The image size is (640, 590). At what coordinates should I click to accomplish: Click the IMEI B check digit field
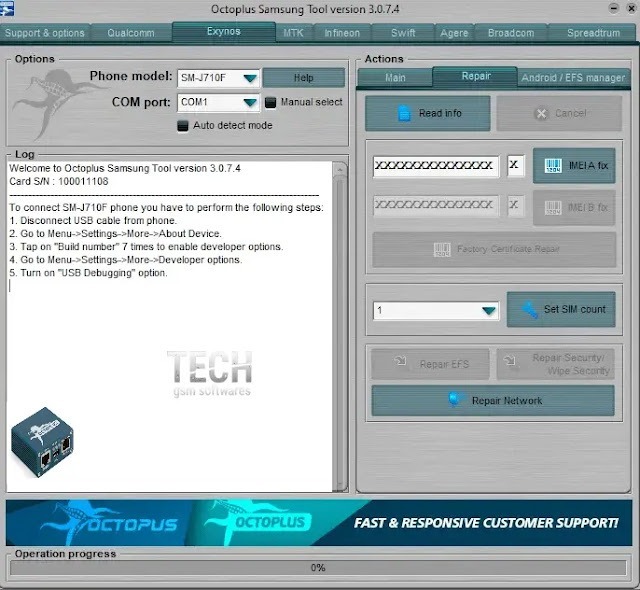[x=516, y=205]
